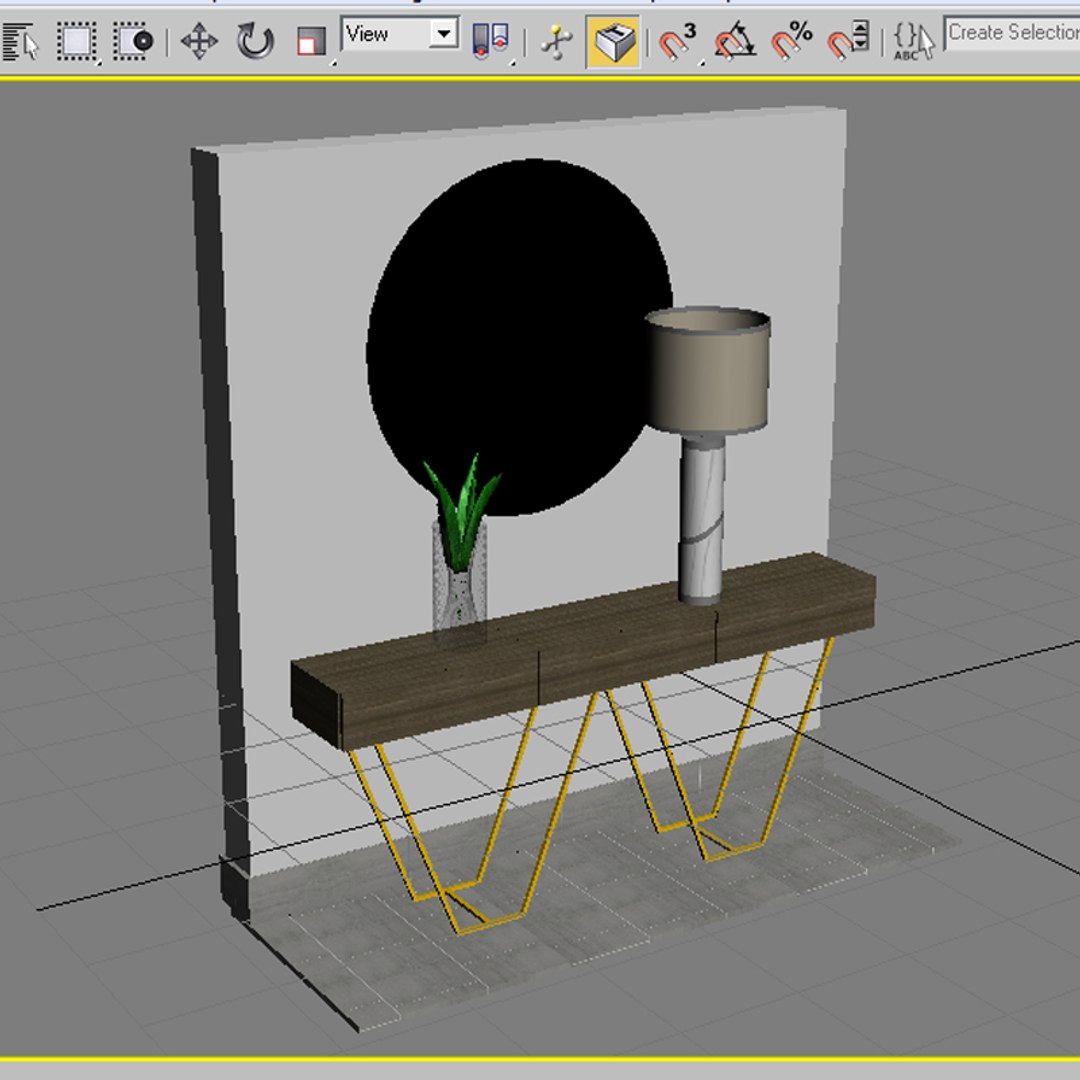The image size is (1080, 1080).
Task: Choose the Rectangular Selection Region tool
Action: [x=76, y=41]
